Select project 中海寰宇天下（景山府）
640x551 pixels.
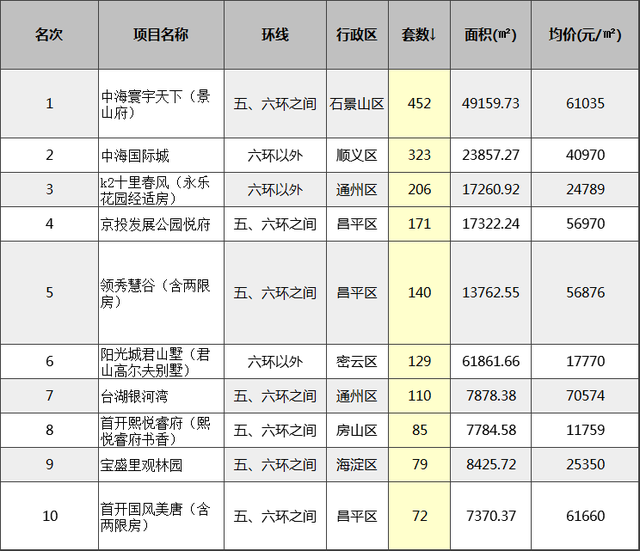click(x=161, y=104)
